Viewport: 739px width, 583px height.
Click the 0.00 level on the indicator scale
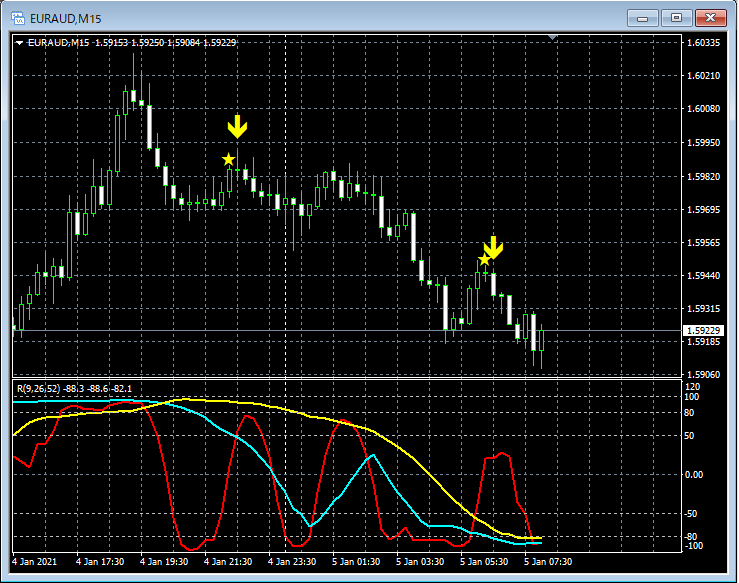click(694, 474)
